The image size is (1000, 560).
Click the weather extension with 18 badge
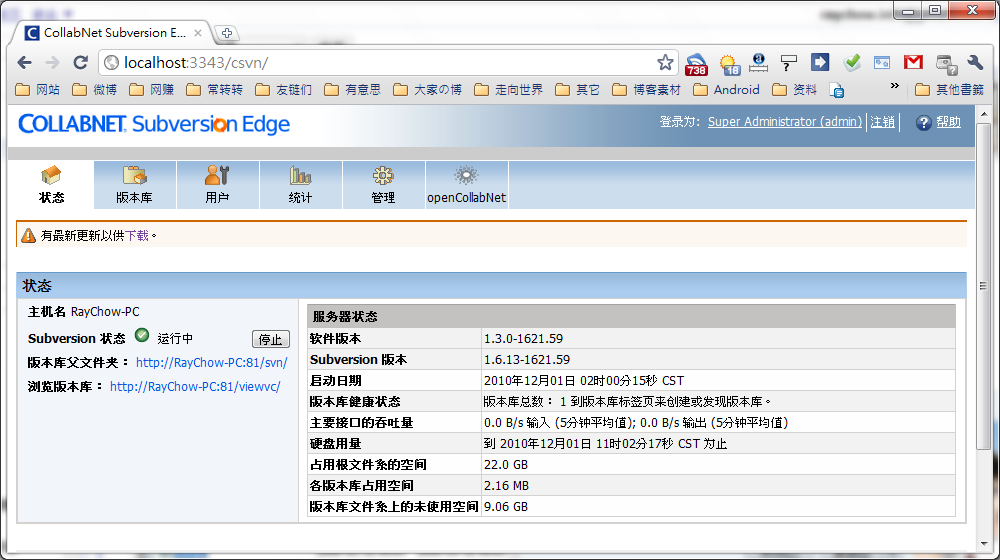729,64
